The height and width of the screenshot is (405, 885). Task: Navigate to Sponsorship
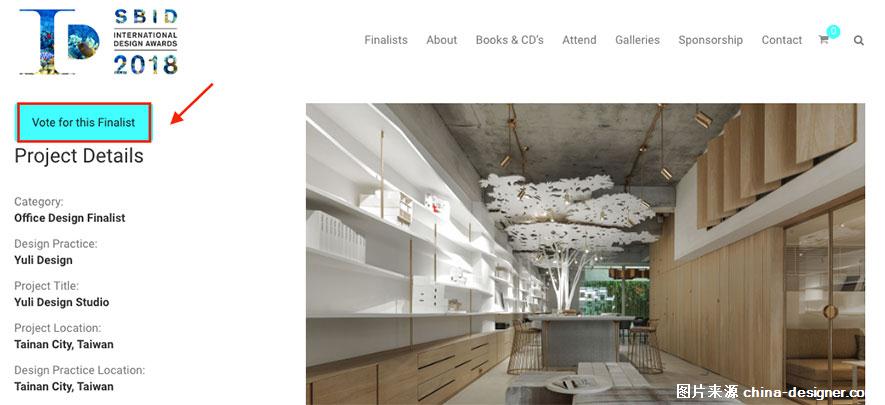coord(711,40)
